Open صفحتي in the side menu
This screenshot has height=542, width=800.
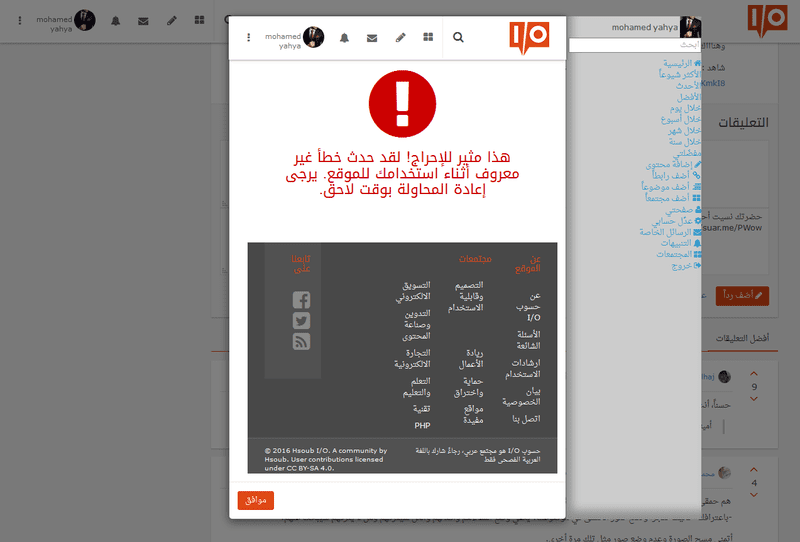tap(683, 209)
